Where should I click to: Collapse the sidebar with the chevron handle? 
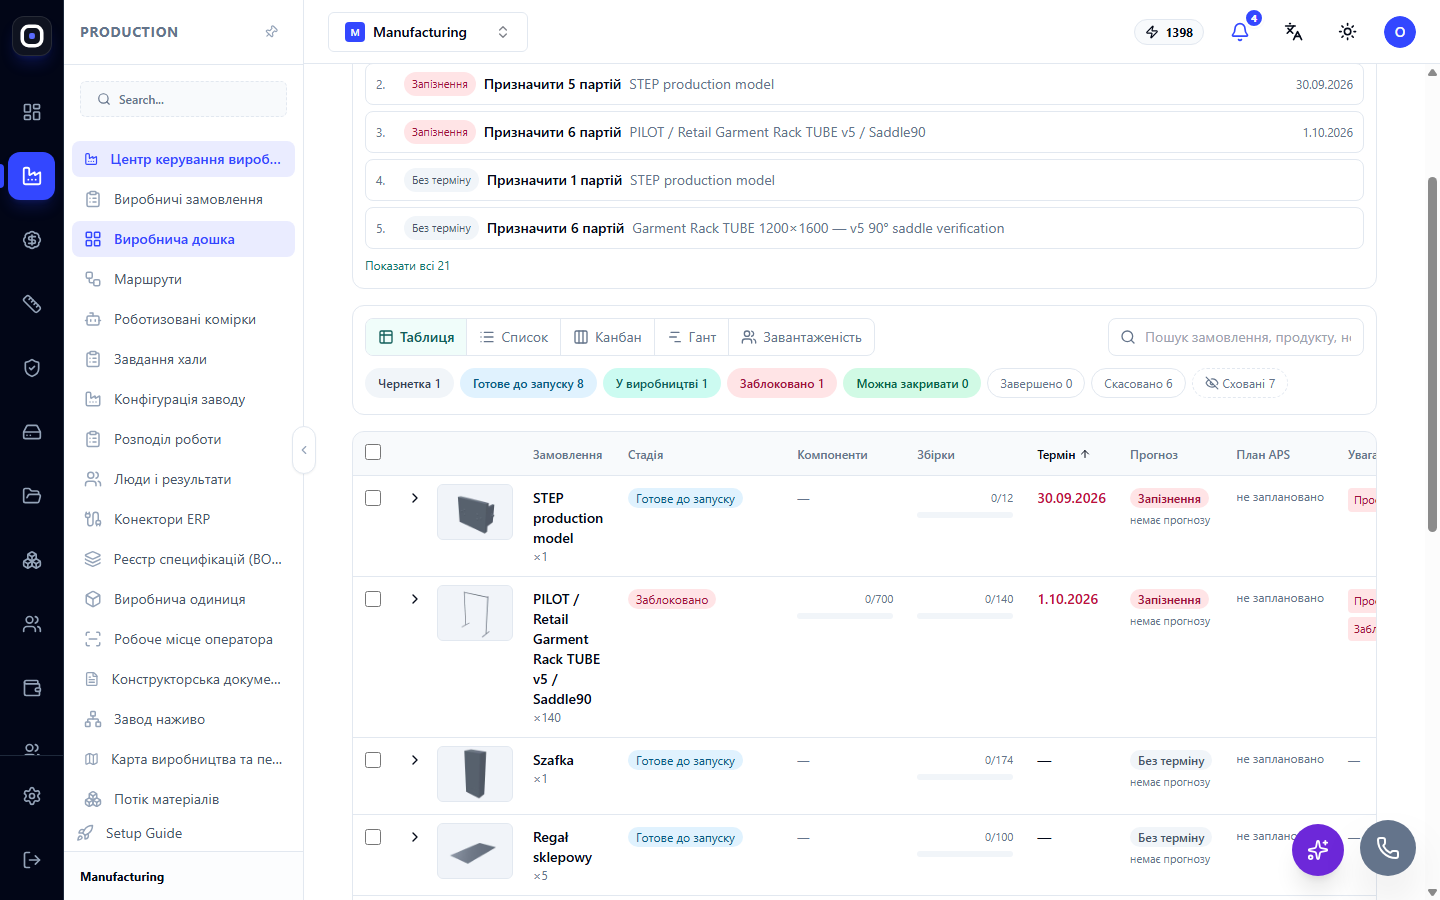[x=304, y=450]
